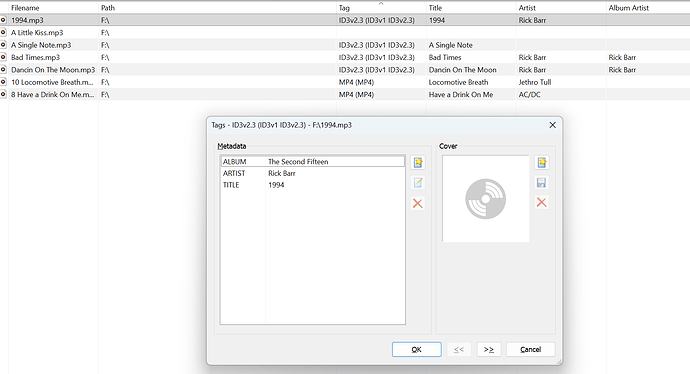Image resolution: width=690 pixels, height=374 pixels.
Task: Go to previous file with << button
Action: coord(459,349)
